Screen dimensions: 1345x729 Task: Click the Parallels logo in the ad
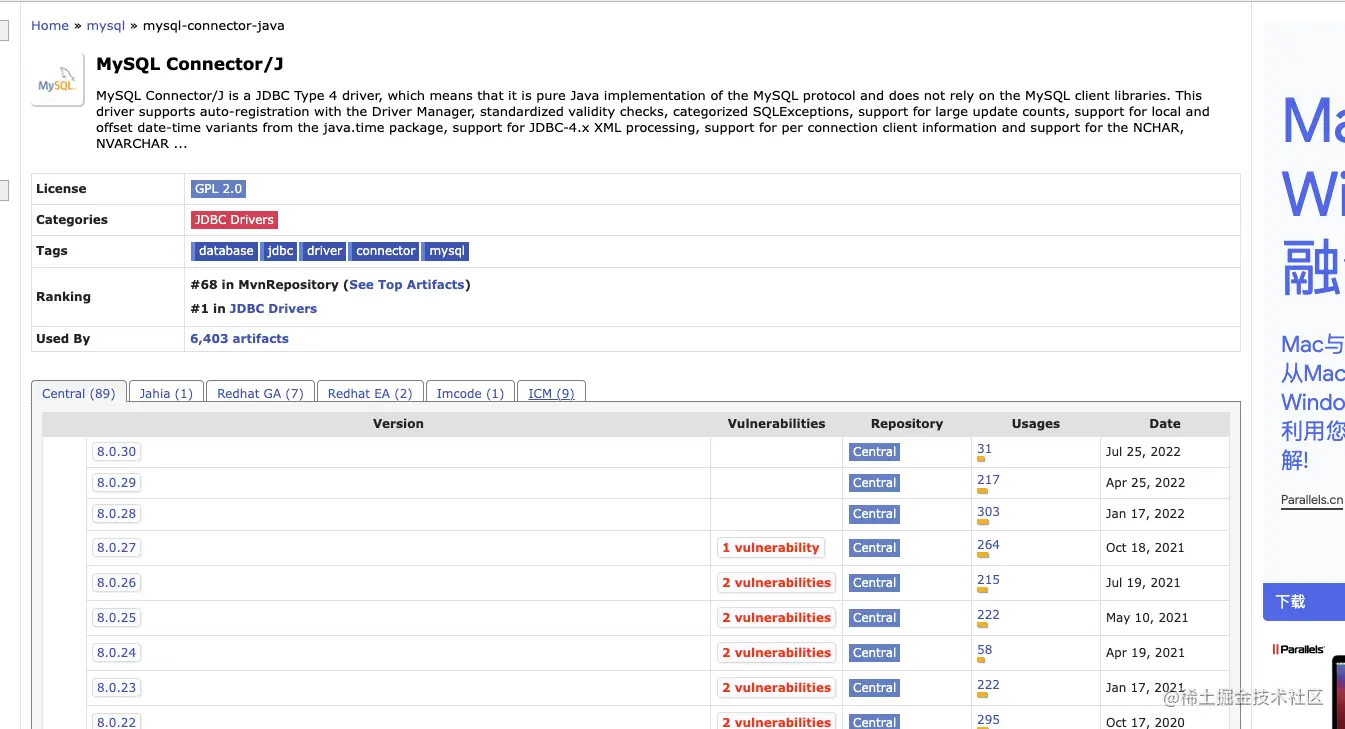(1298, 649)
